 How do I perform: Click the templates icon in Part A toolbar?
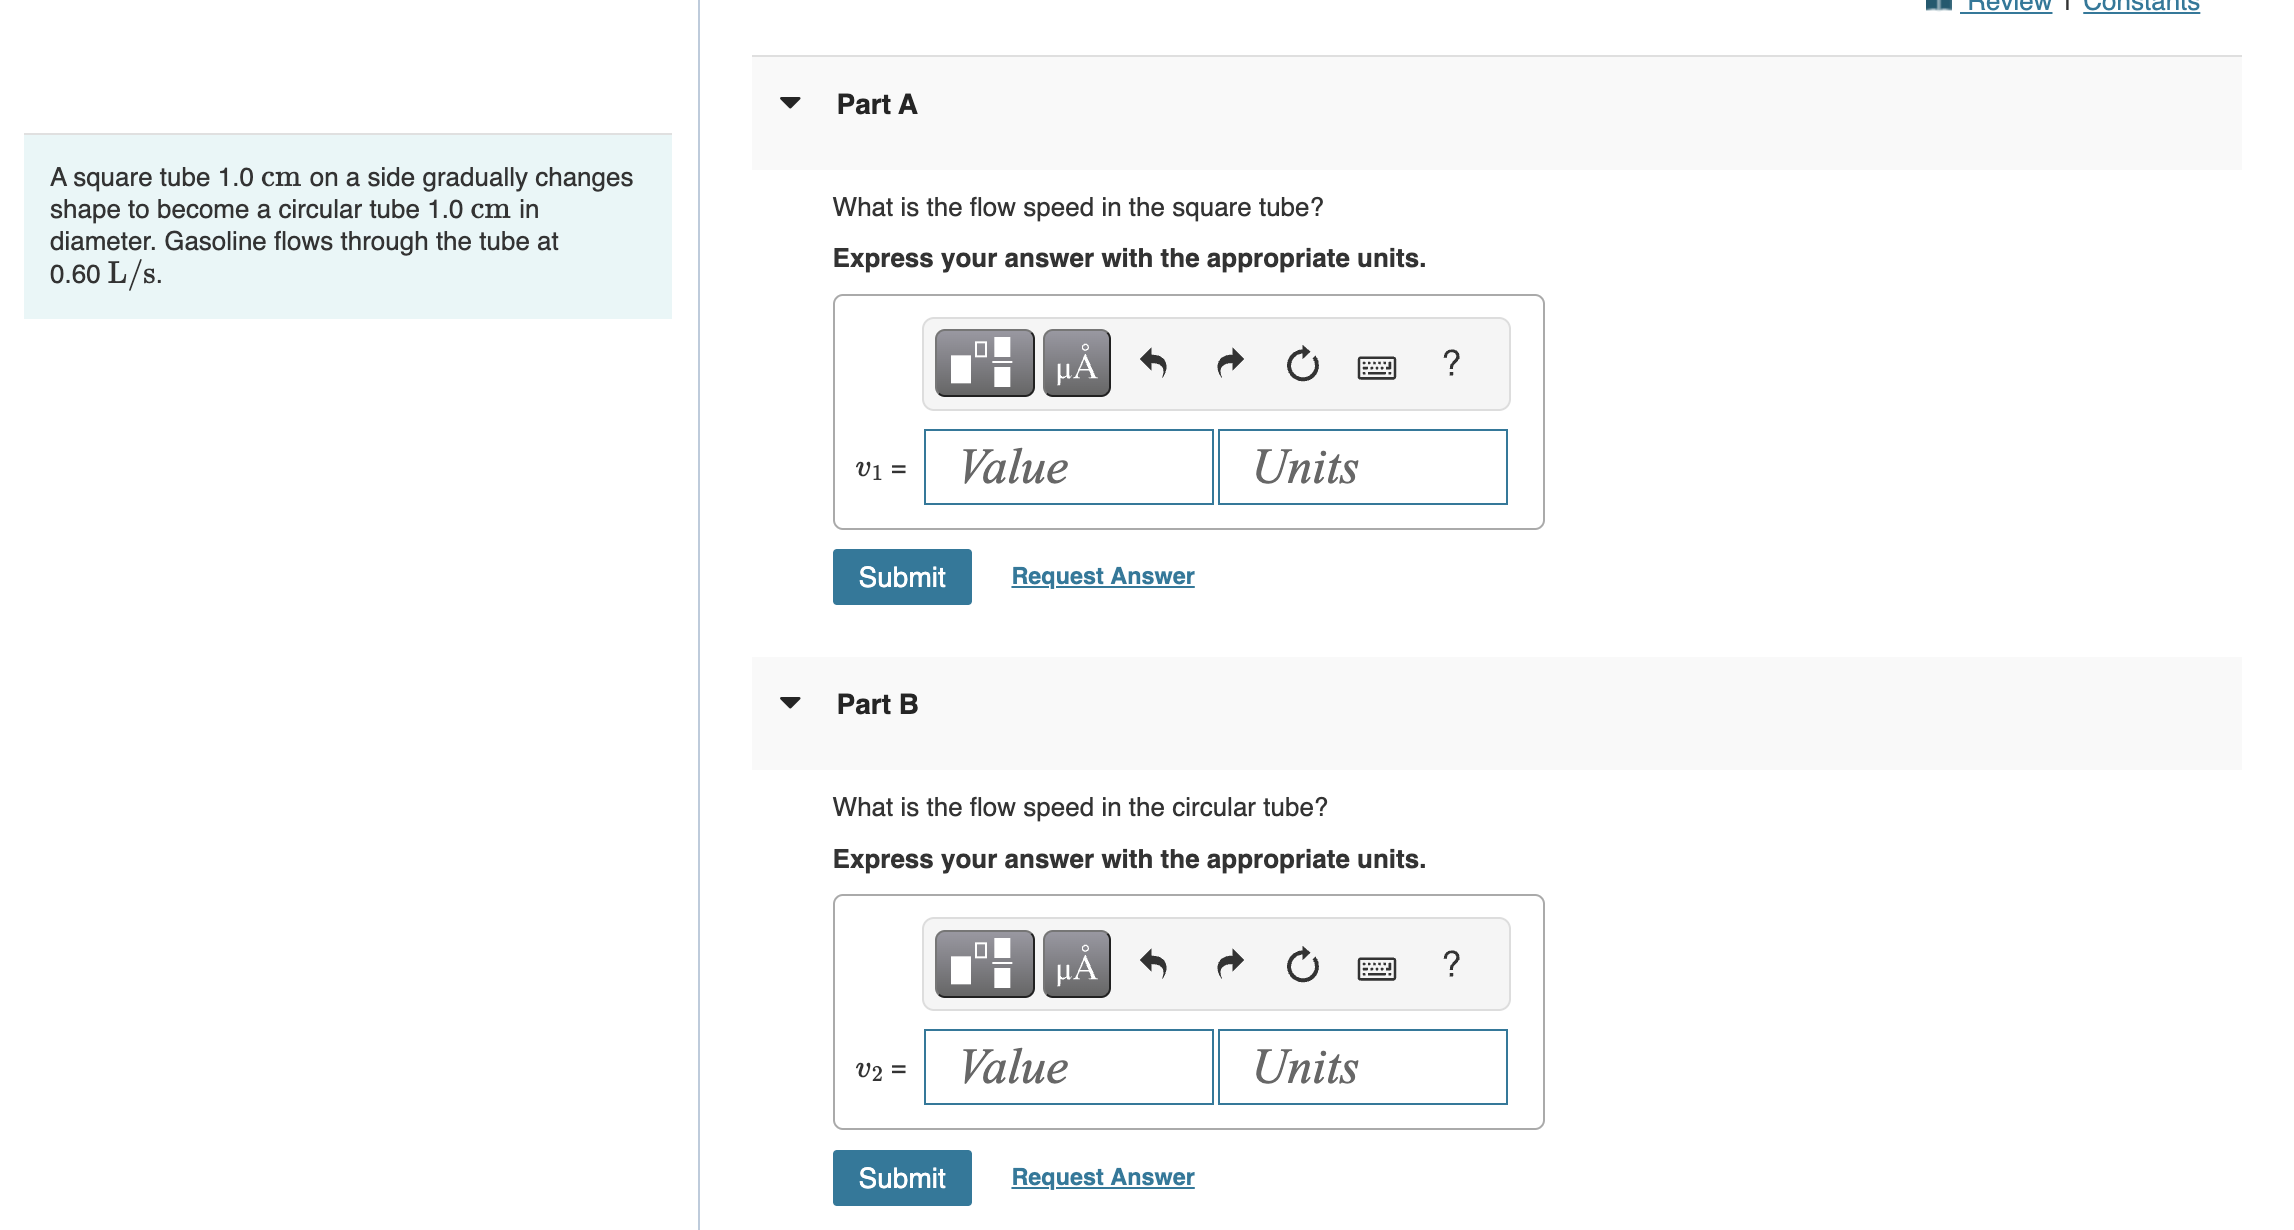[x=984, y=363]
